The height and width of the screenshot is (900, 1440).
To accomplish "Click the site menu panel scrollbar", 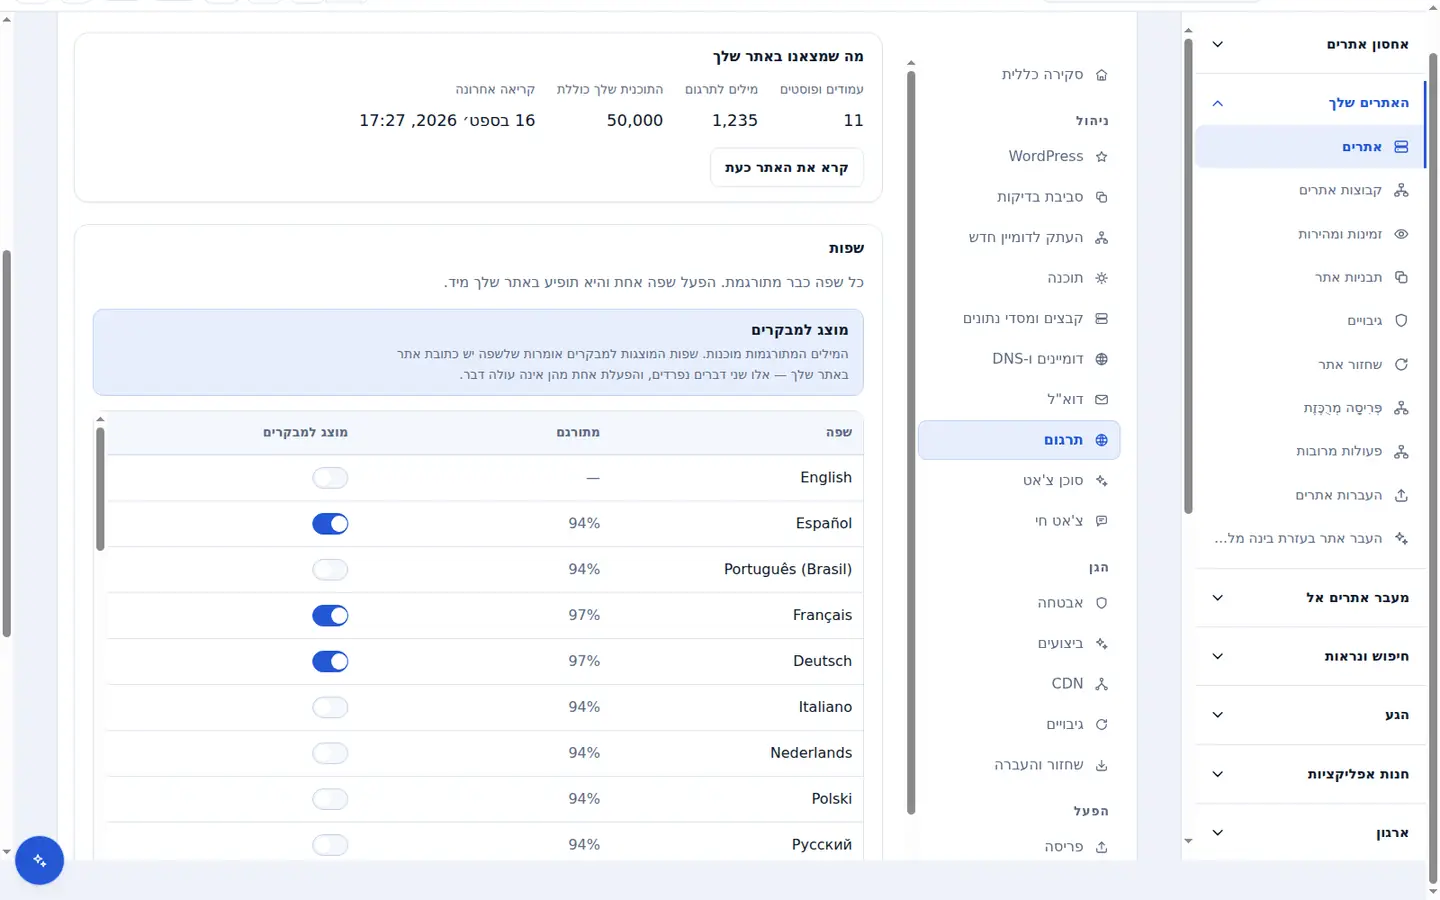I will click(911, 443).
